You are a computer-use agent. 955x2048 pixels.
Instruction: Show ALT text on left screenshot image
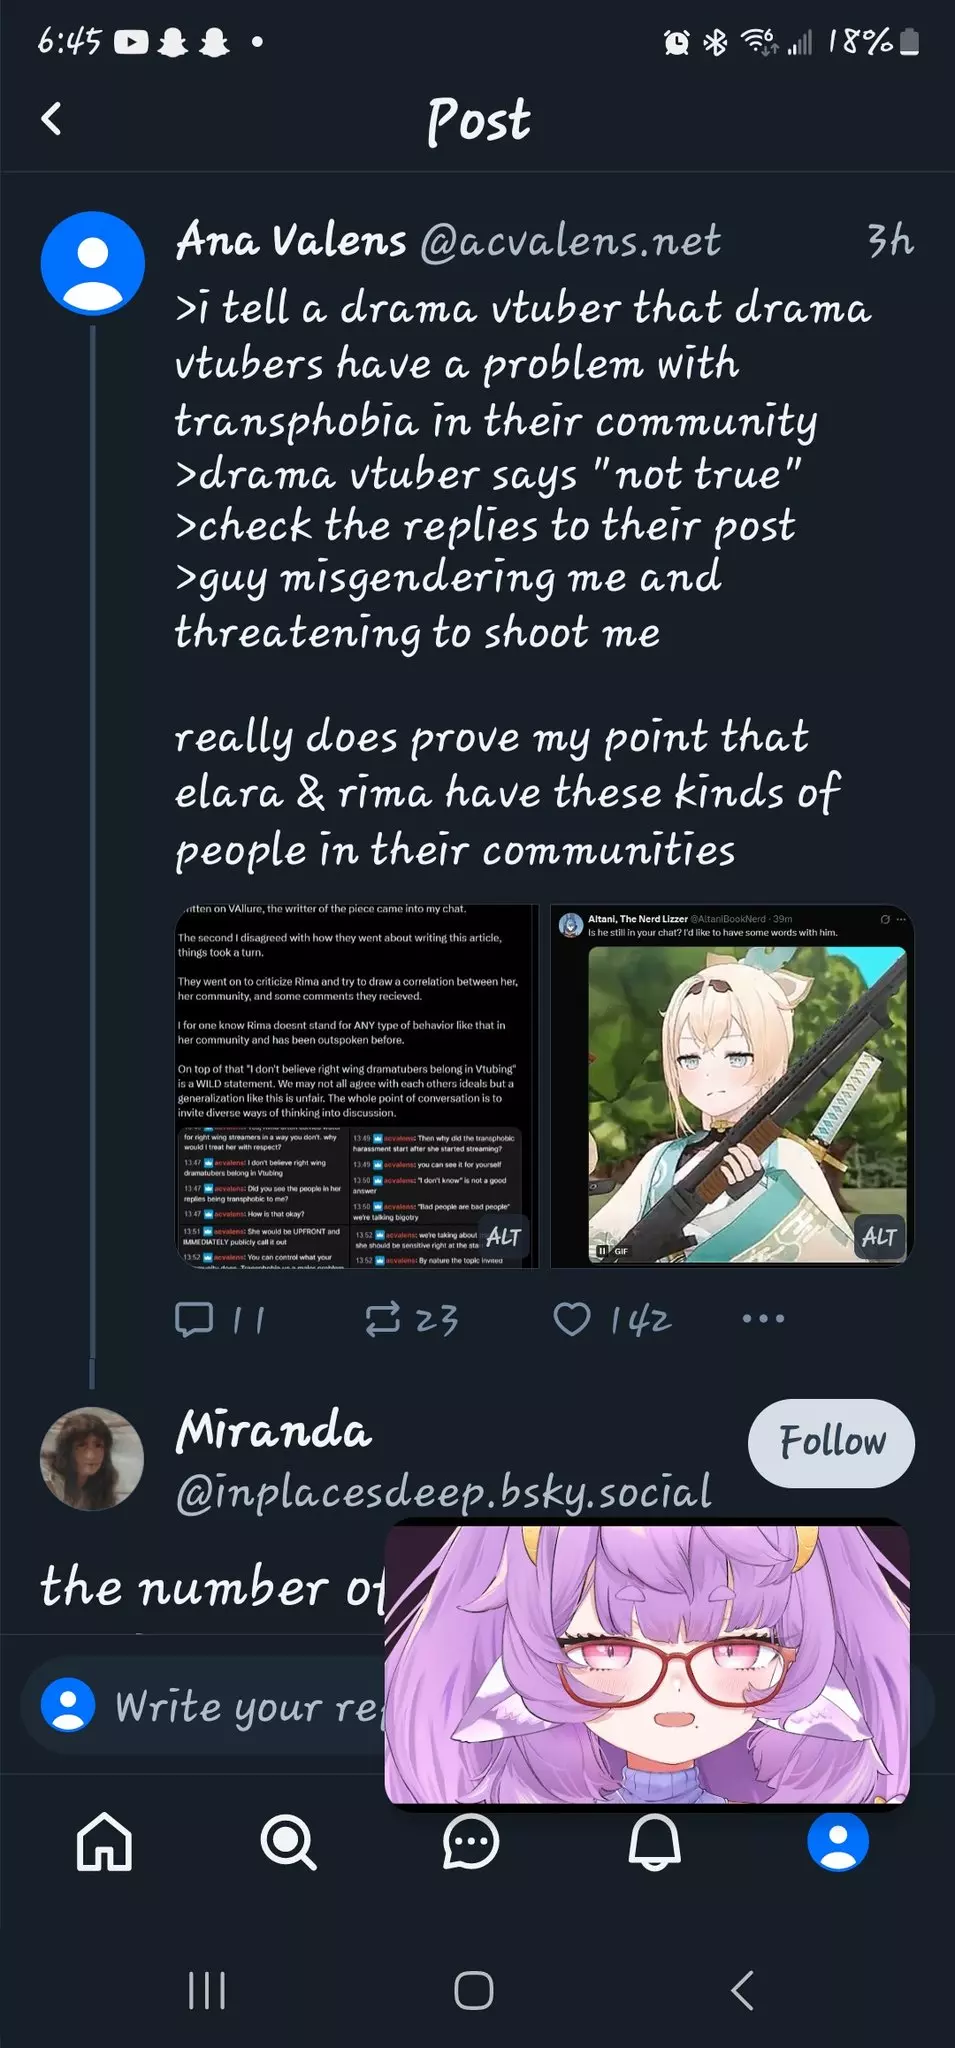tap(503, 1237)
